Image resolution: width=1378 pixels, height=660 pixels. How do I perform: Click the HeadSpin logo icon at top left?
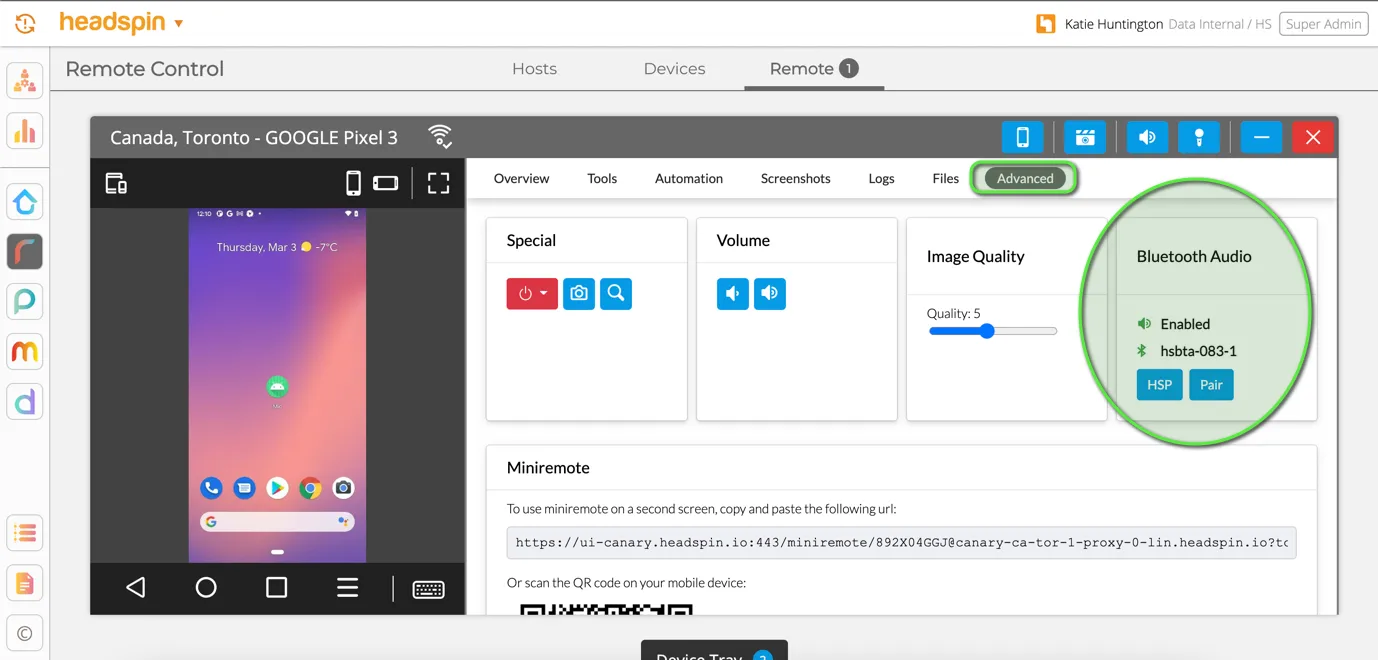pyautogui.click(x=25, y=23)
